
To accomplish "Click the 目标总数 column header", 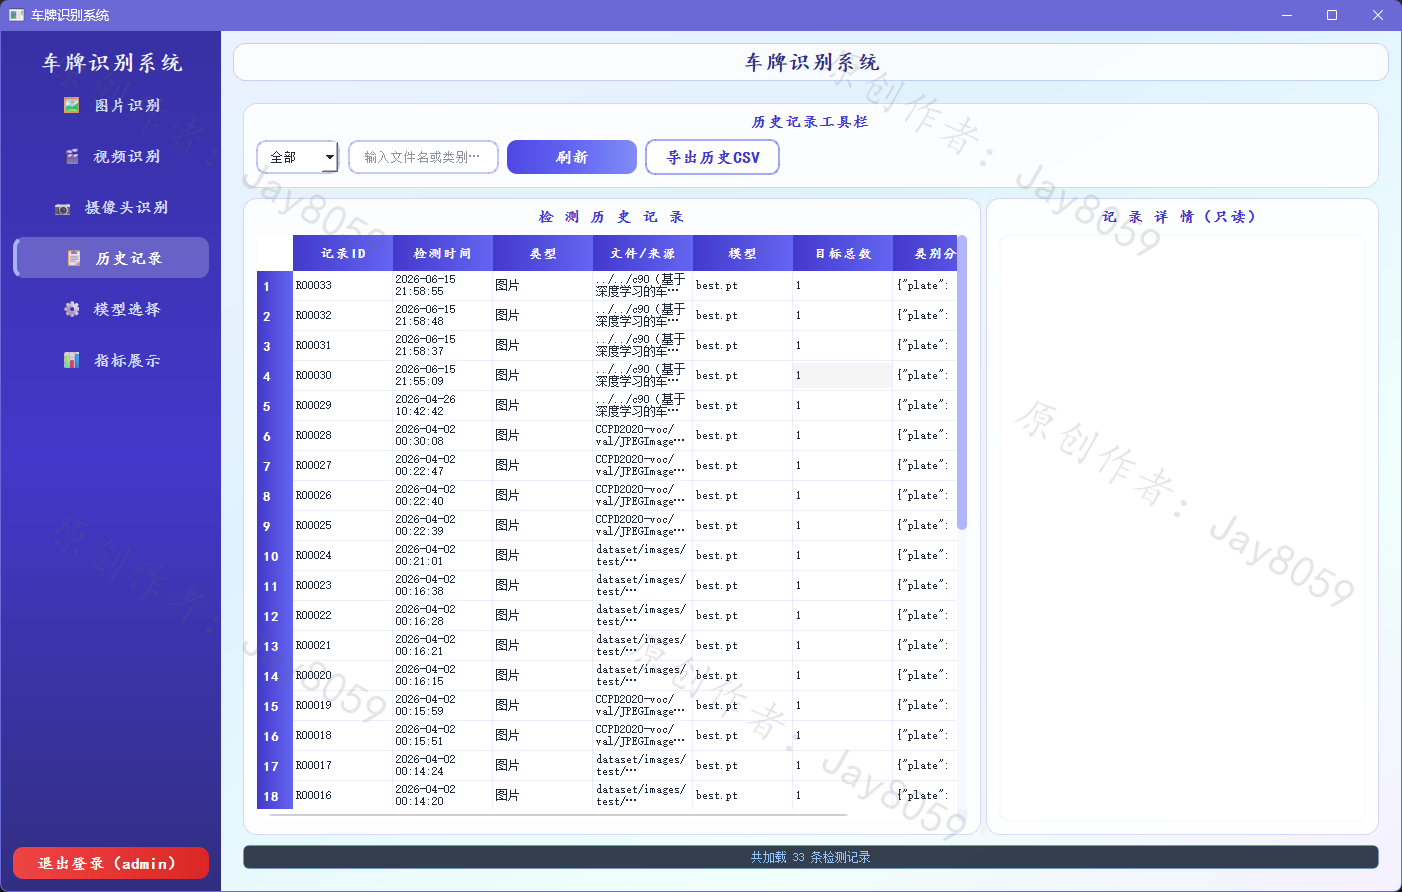I will click(843, 253).
